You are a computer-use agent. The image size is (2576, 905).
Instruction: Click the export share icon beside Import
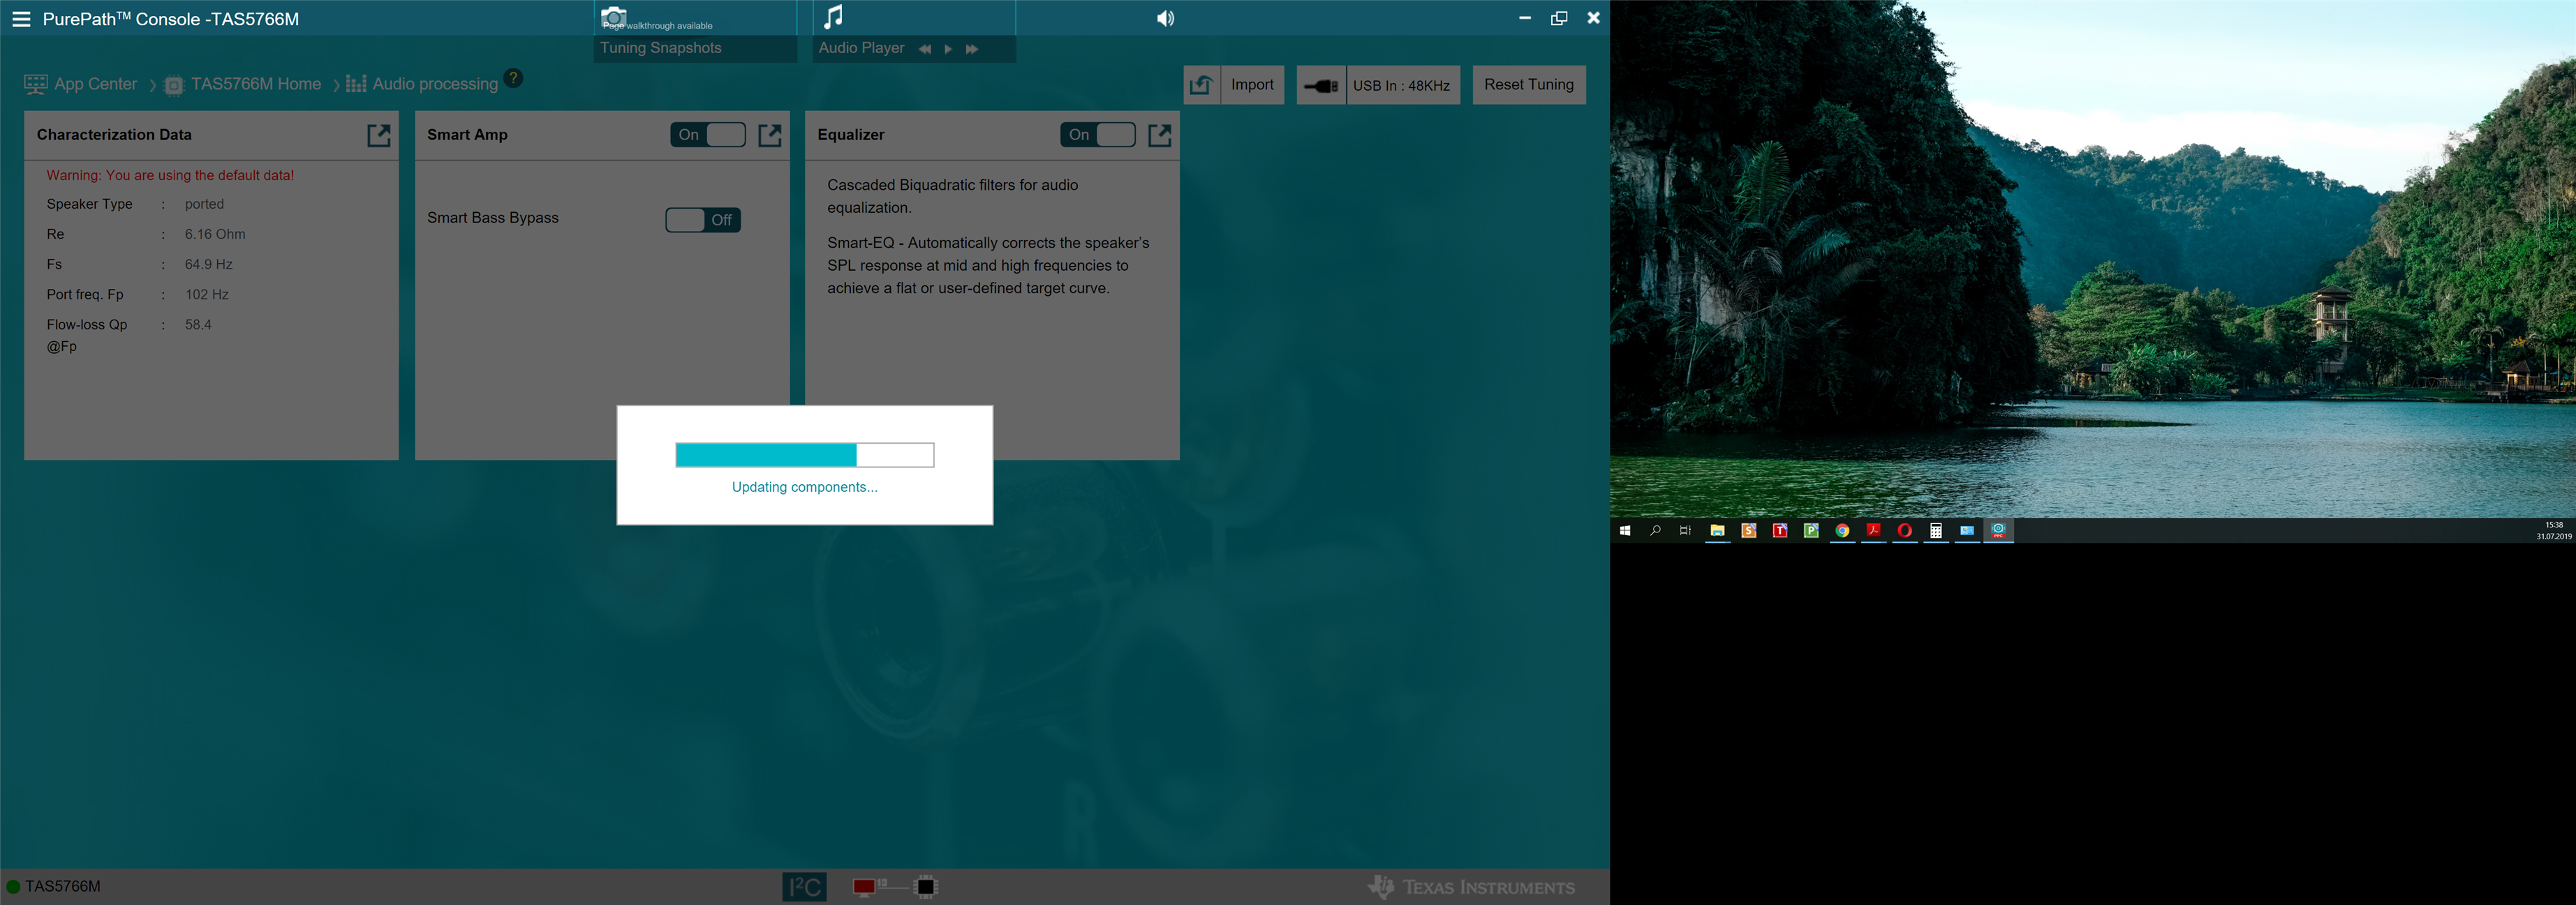coord(1202,85)
